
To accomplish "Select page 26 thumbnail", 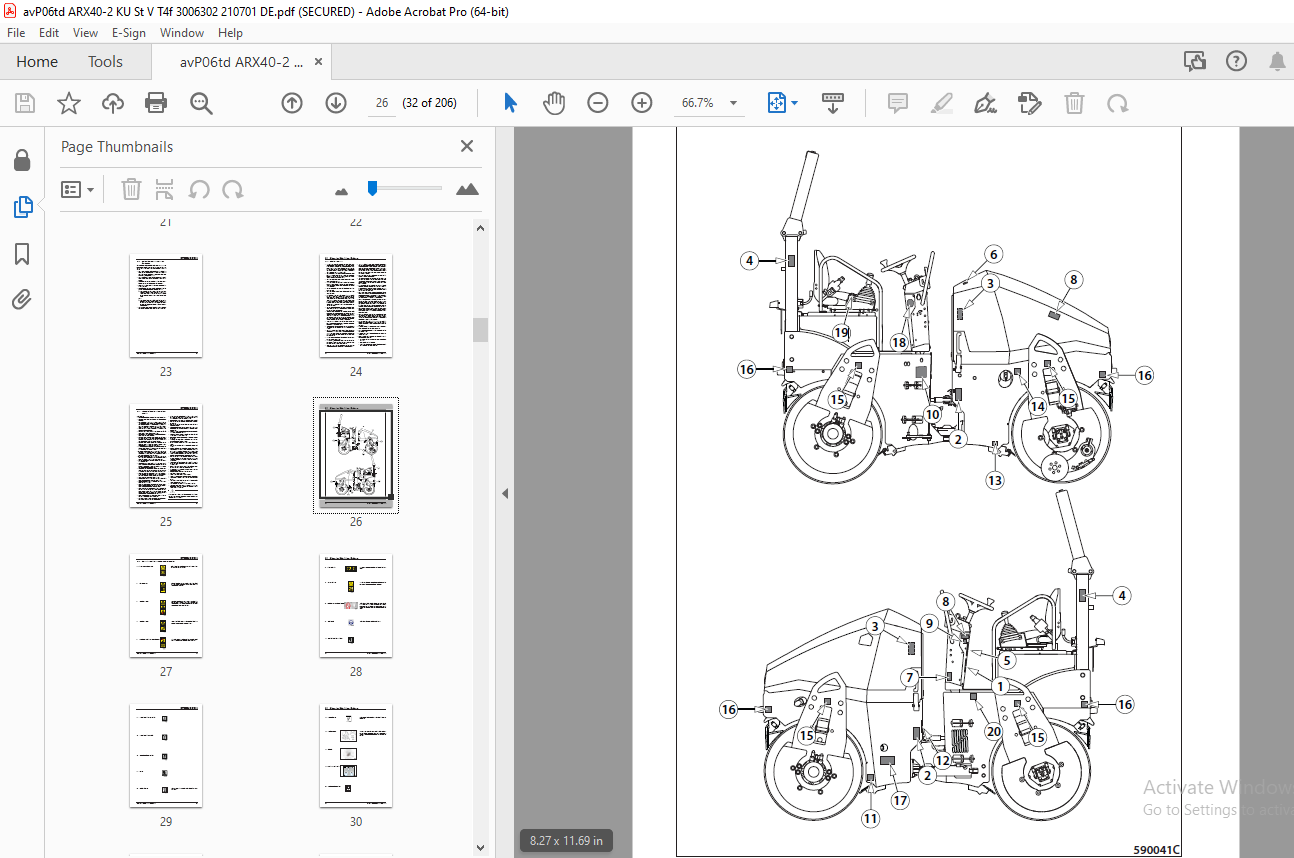I will click(x=356, y=455).
